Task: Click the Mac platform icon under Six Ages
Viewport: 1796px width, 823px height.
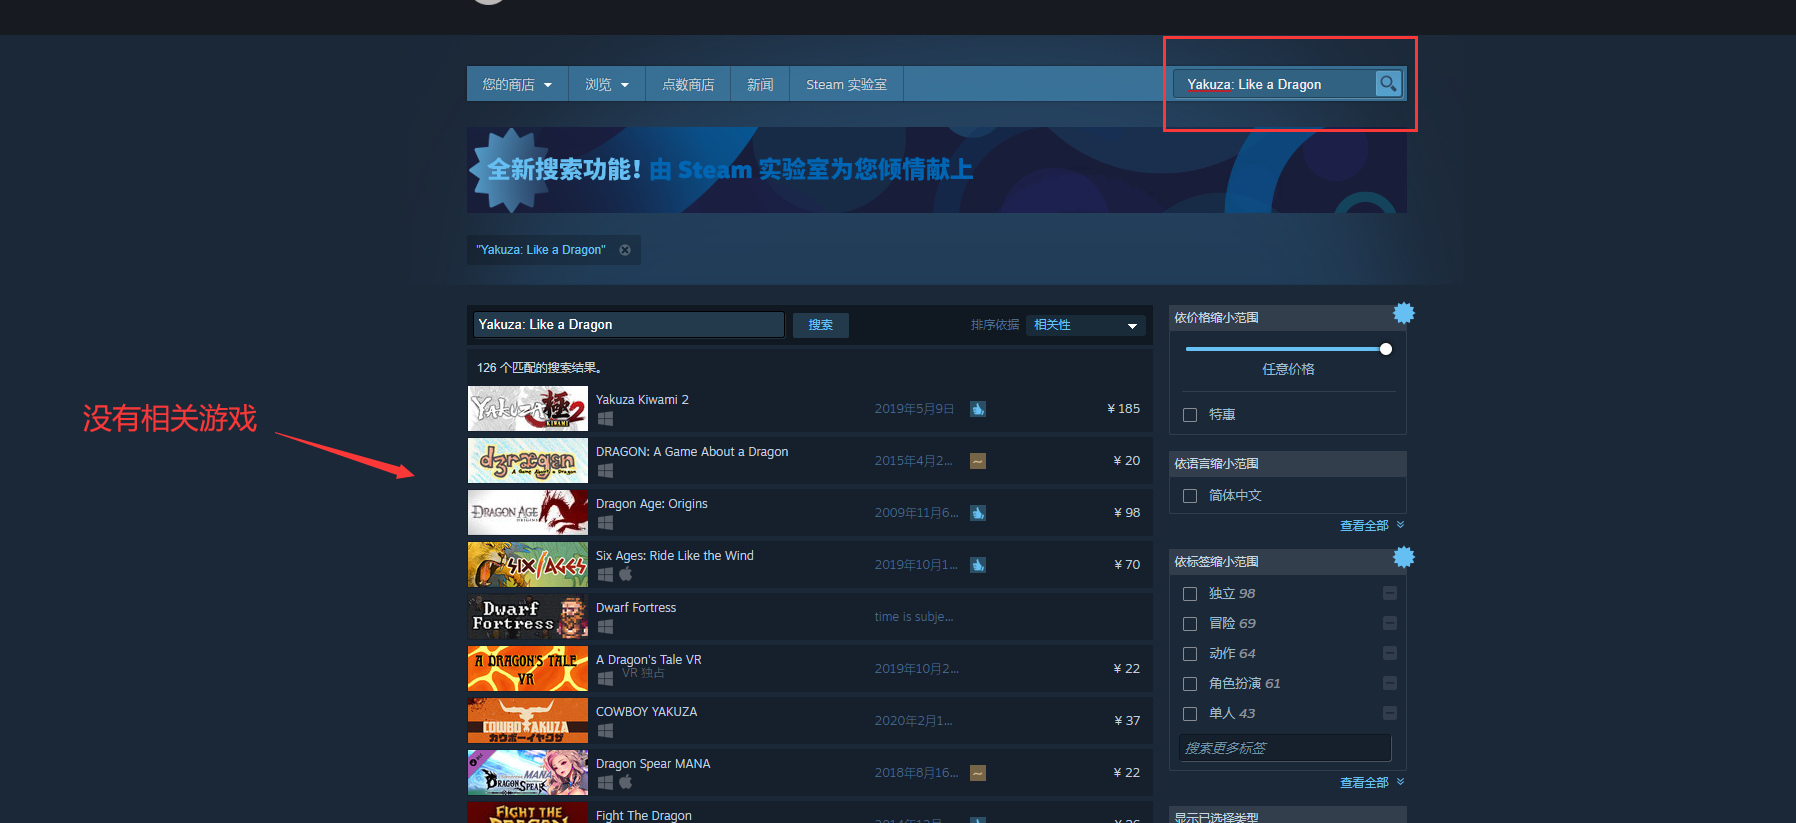Action: pos(626,574)
